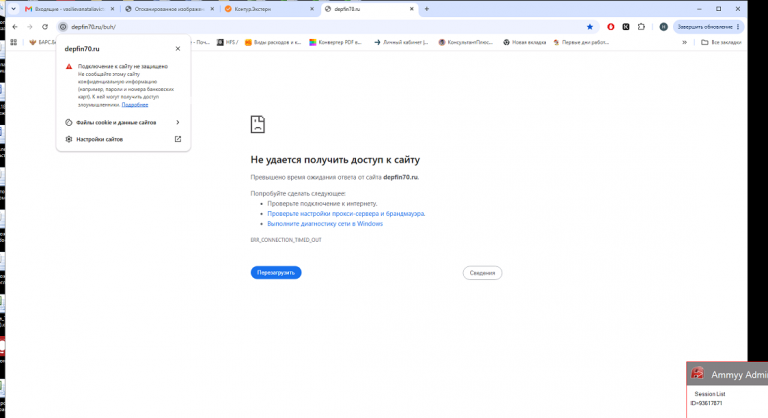
Task: Go back to the previous page
Action: (15, 27)
